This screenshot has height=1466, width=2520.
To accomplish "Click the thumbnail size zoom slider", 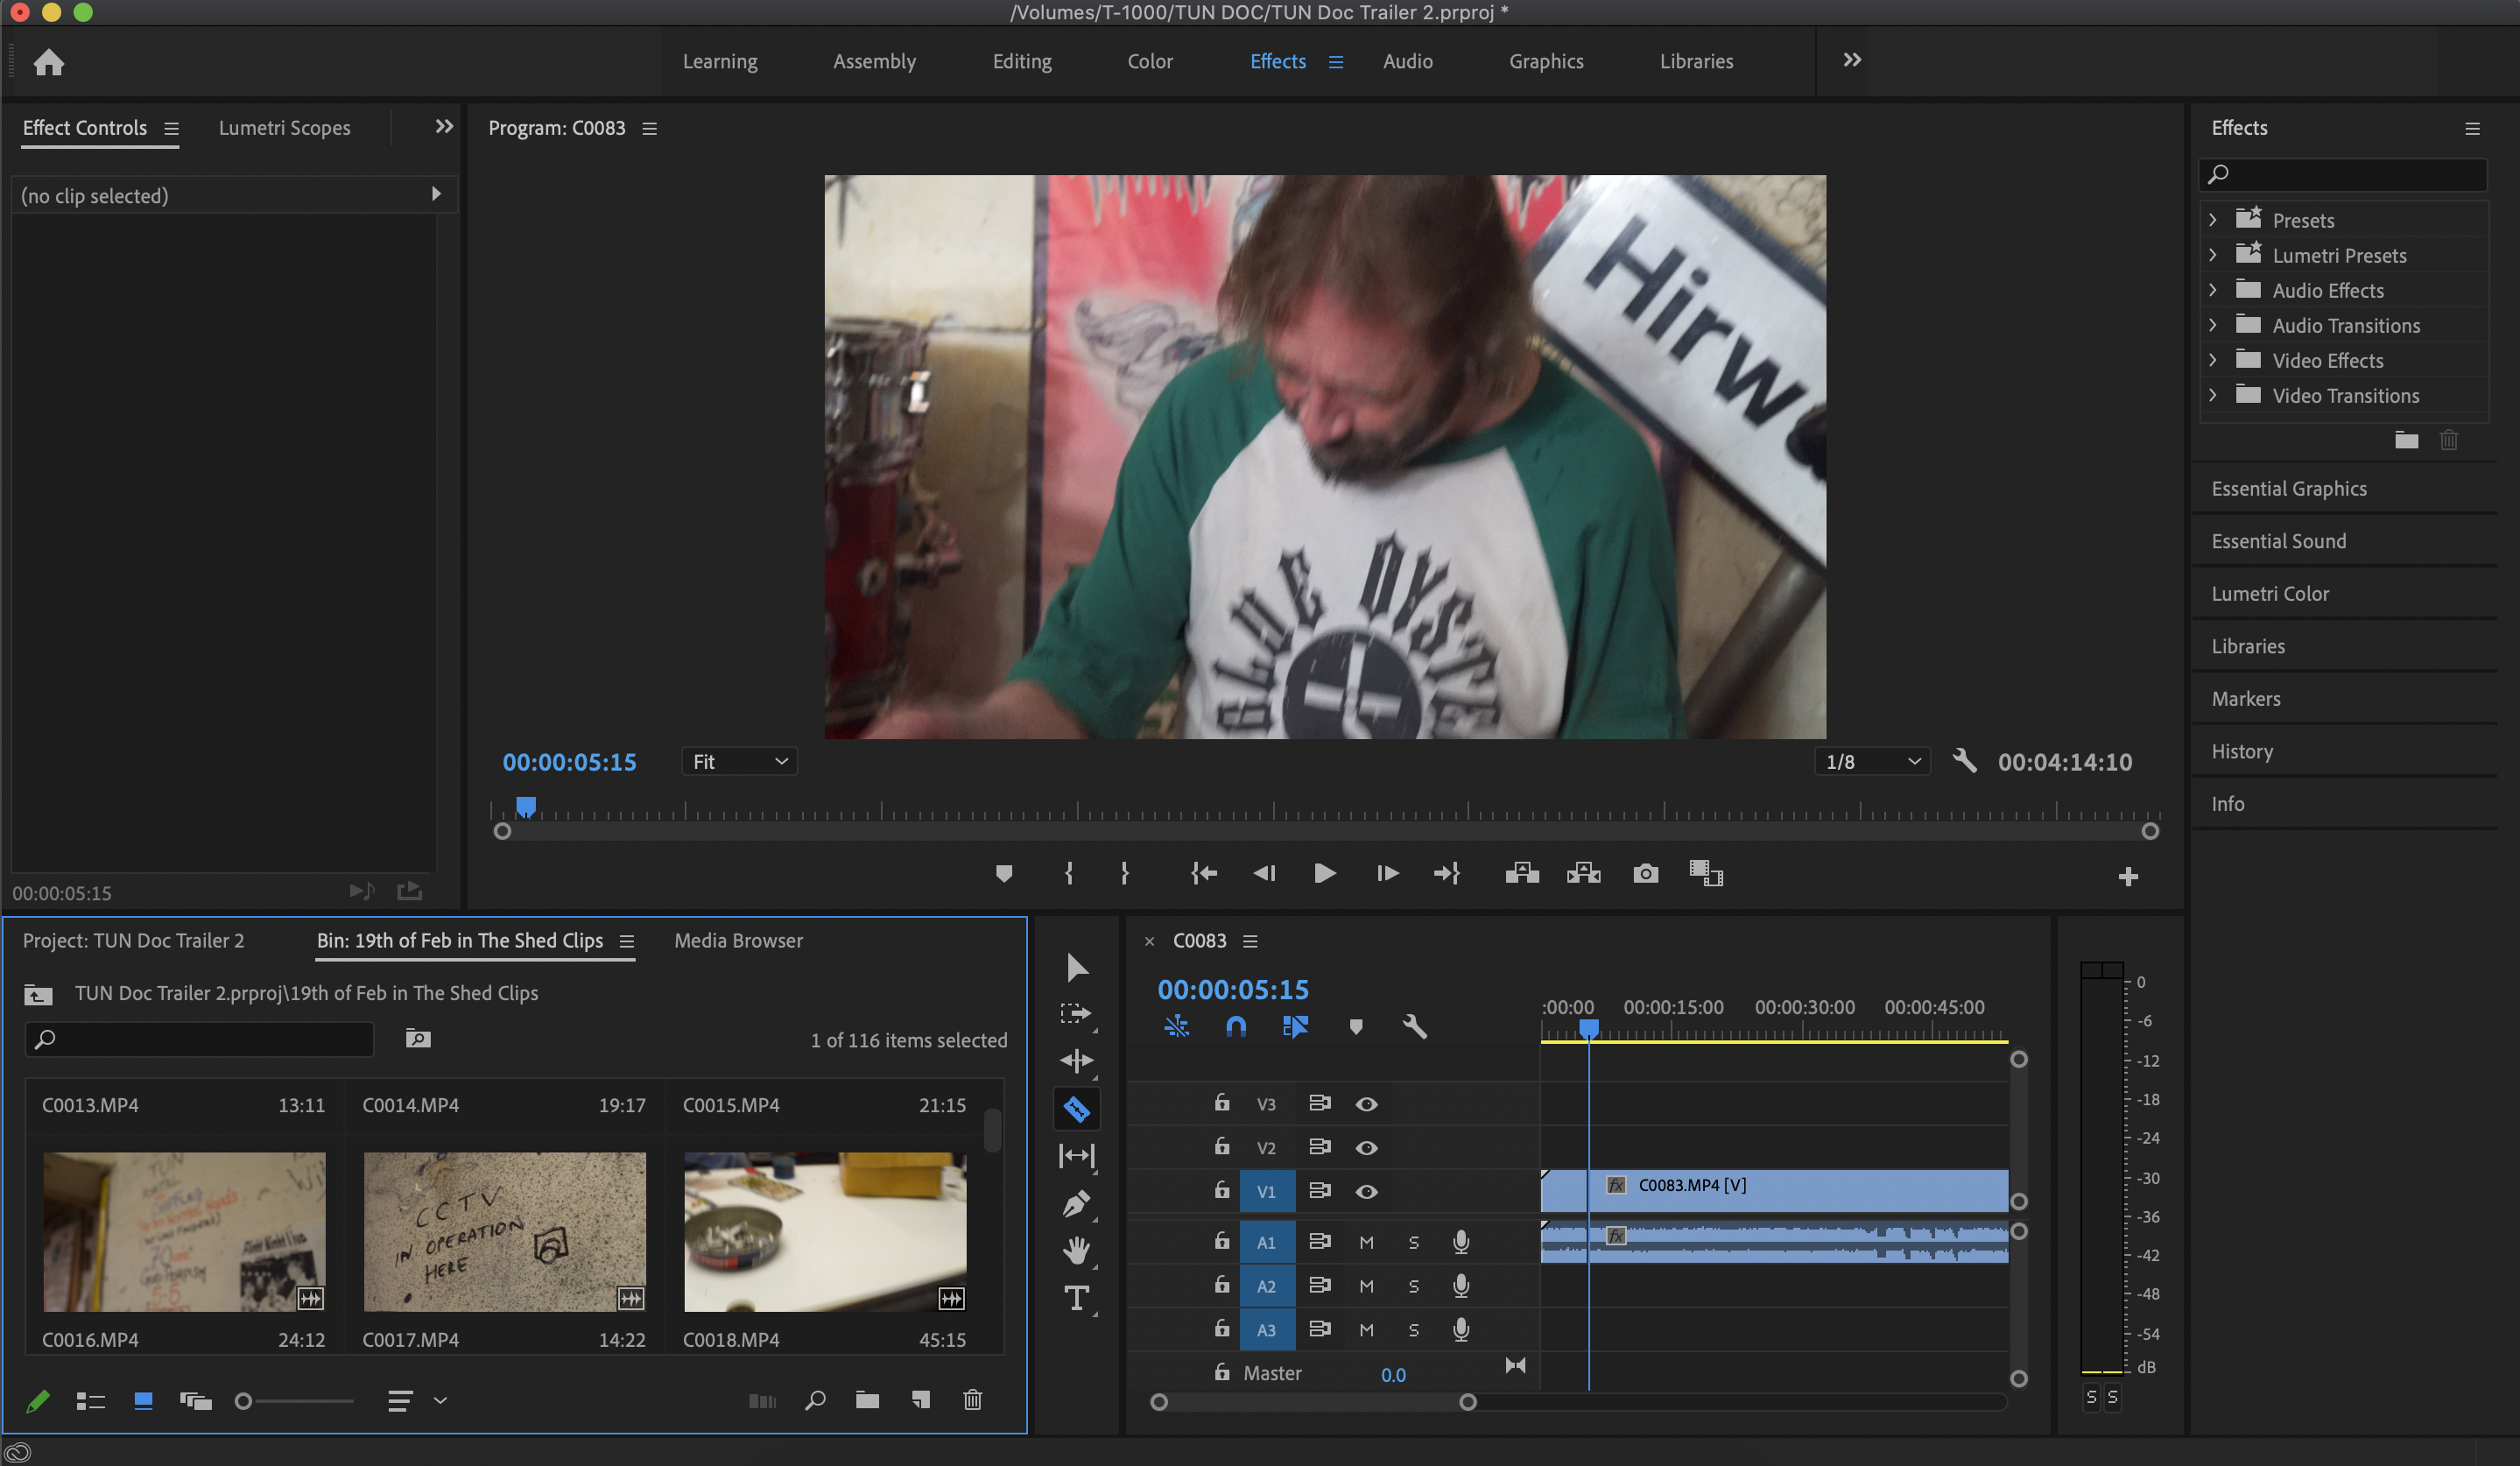I will (243, 1400).
